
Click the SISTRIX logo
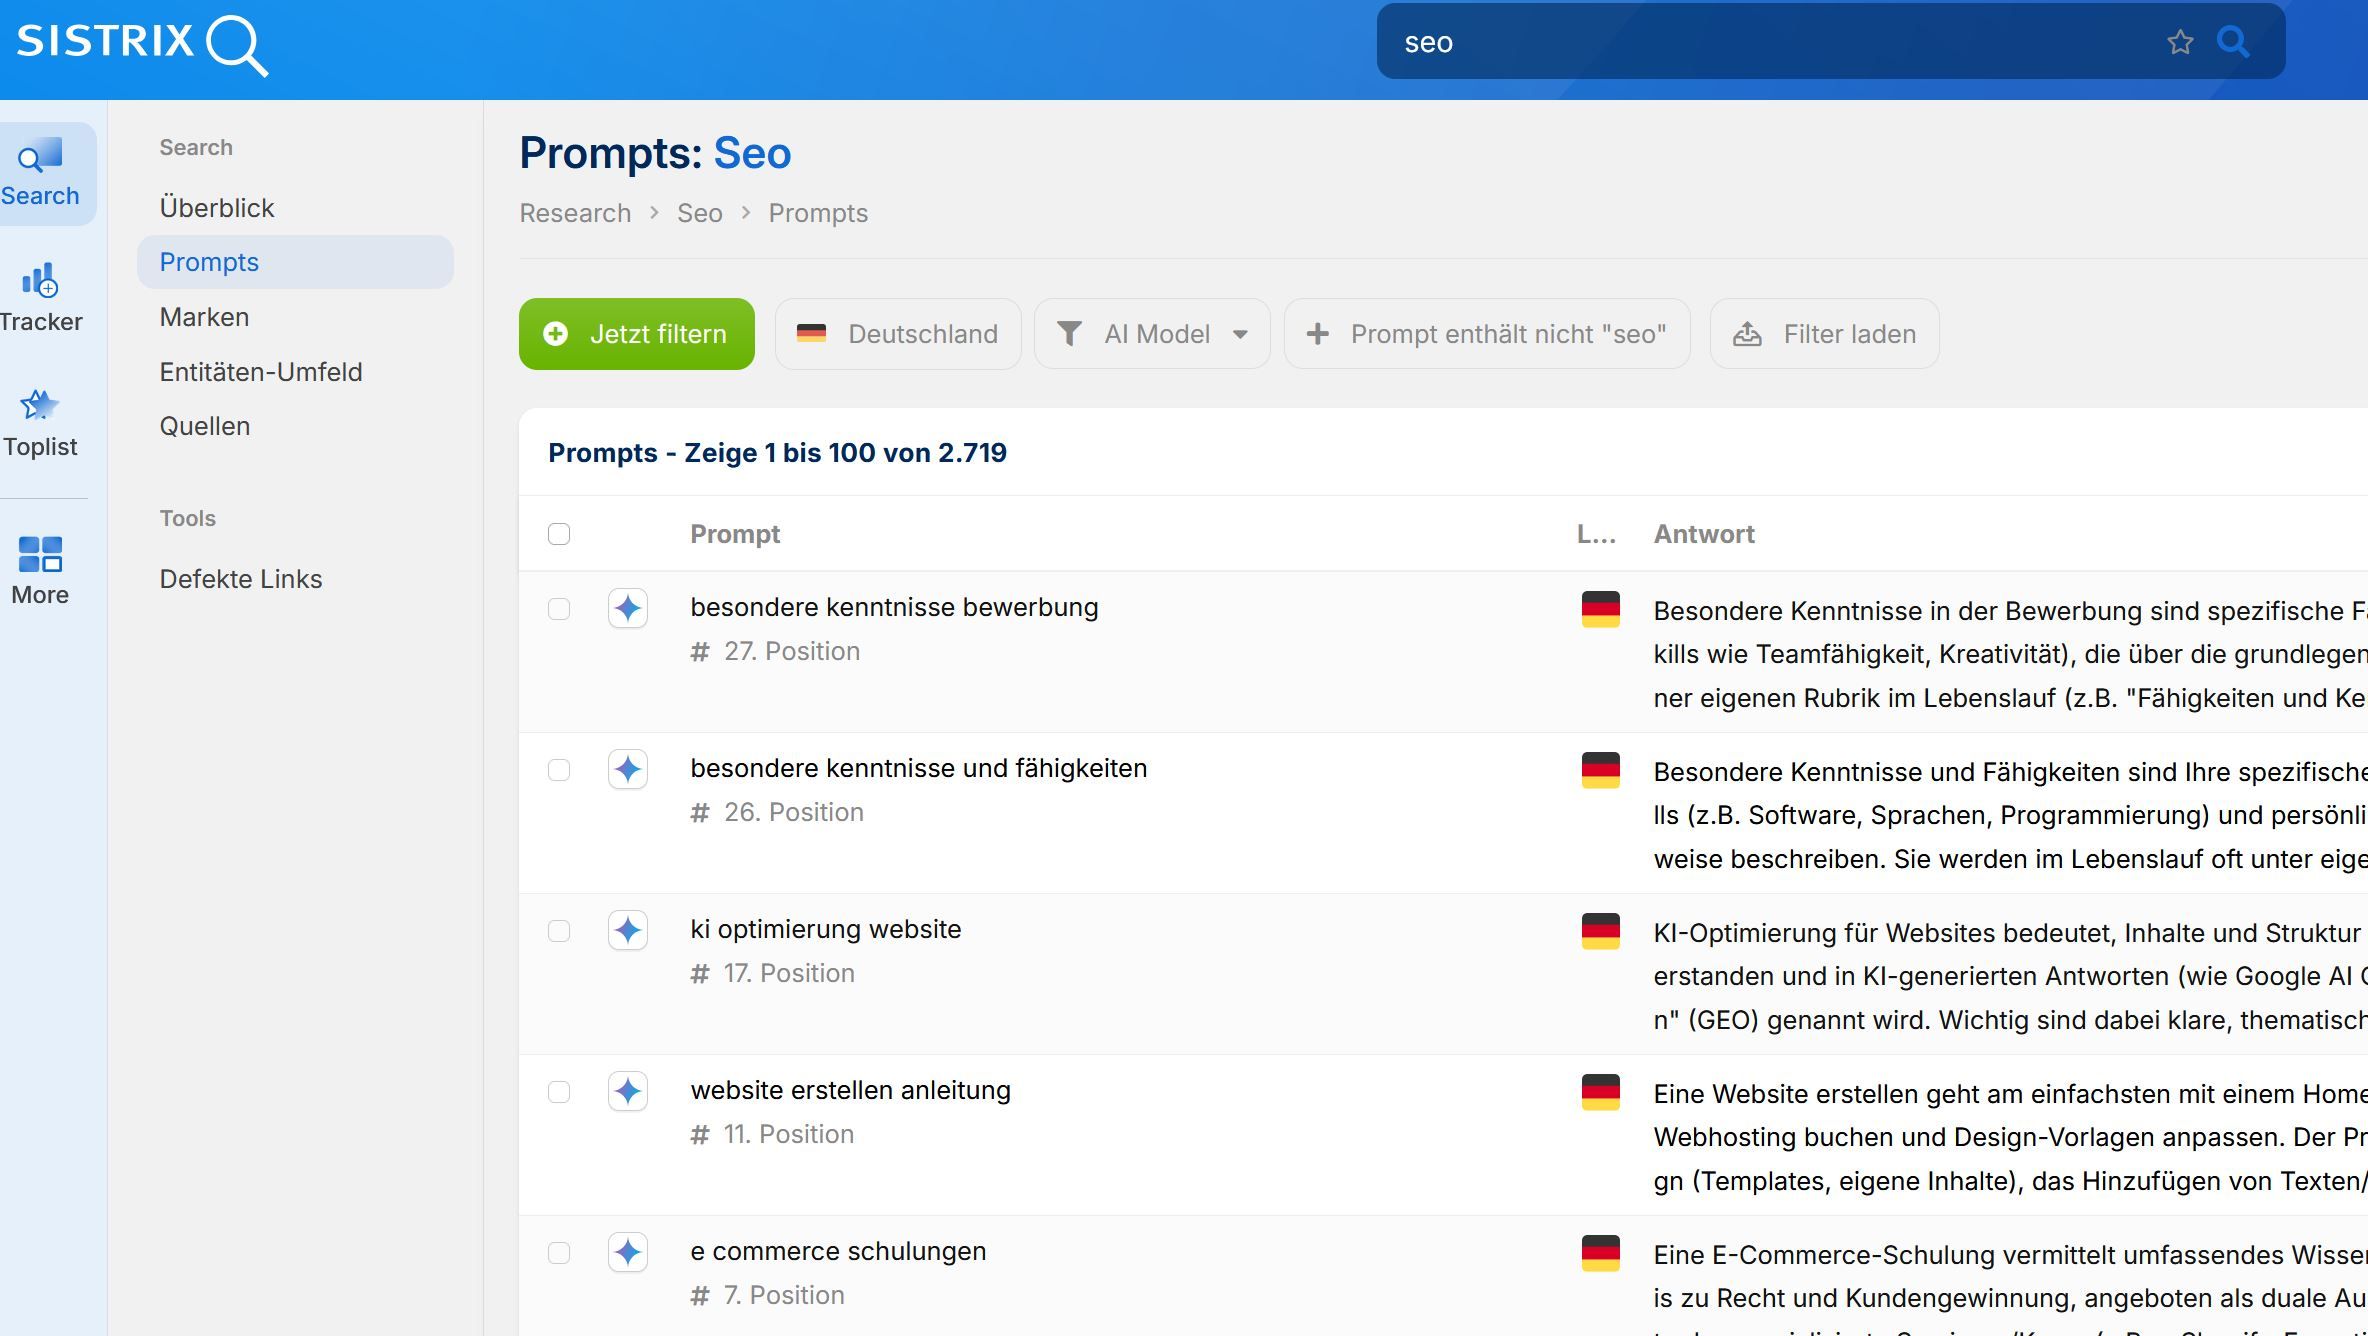tap(142, 44)
